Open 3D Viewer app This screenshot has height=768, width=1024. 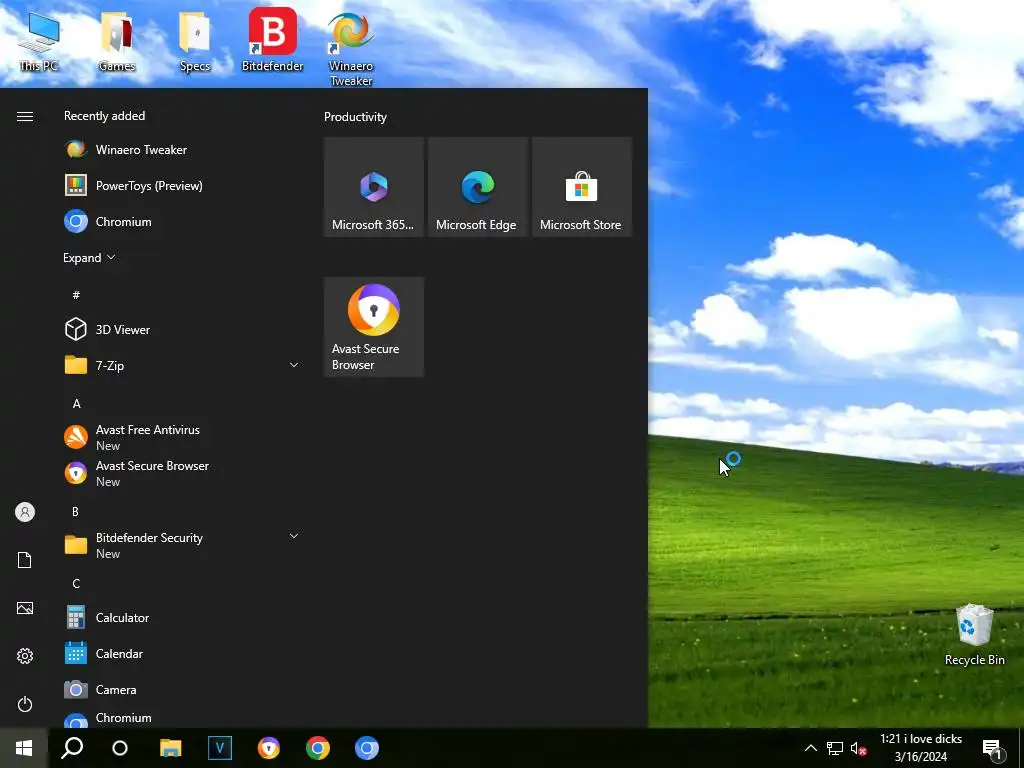pyautogui.click(x=182, y=329)
